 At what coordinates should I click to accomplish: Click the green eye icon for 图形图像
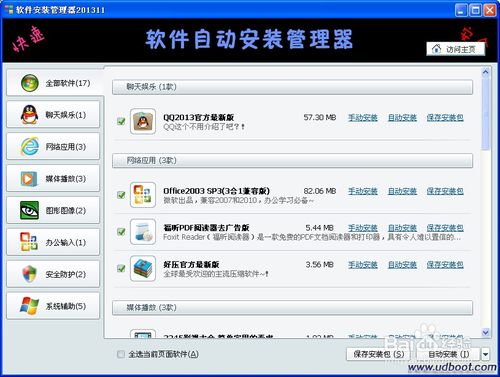[x=29, y=210]
